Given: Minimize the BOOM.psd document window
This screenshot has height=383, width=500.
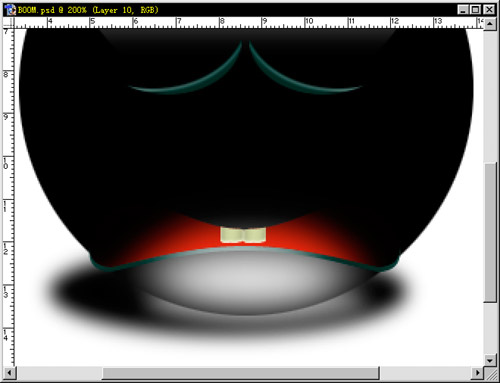Looking at the screenshot, I should point(463,10).
